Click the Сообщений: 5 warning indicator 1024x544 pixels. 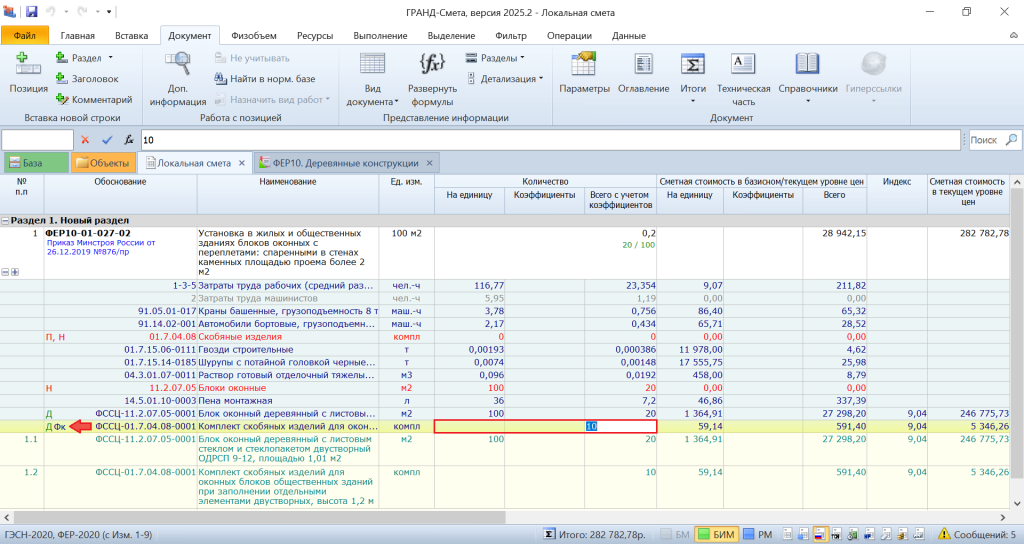point(977,535)
